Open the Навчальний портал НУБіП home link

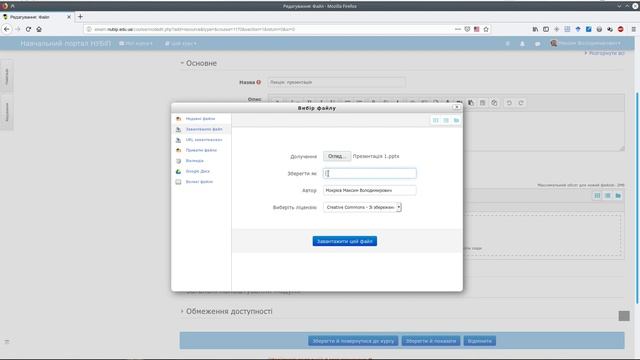(65, 43)
